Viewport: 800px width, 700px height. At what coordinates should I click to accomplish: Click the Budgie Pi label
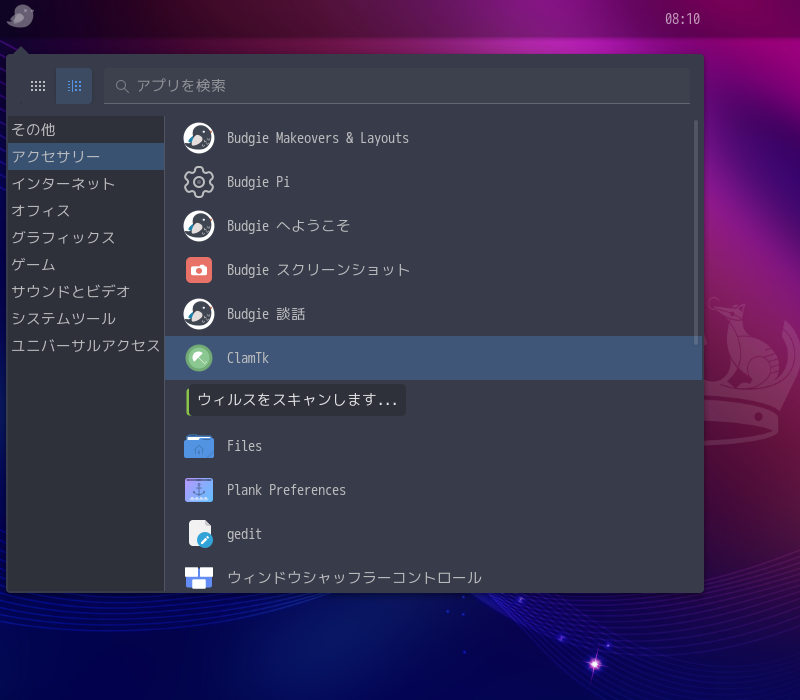click(x=258, y=182)
